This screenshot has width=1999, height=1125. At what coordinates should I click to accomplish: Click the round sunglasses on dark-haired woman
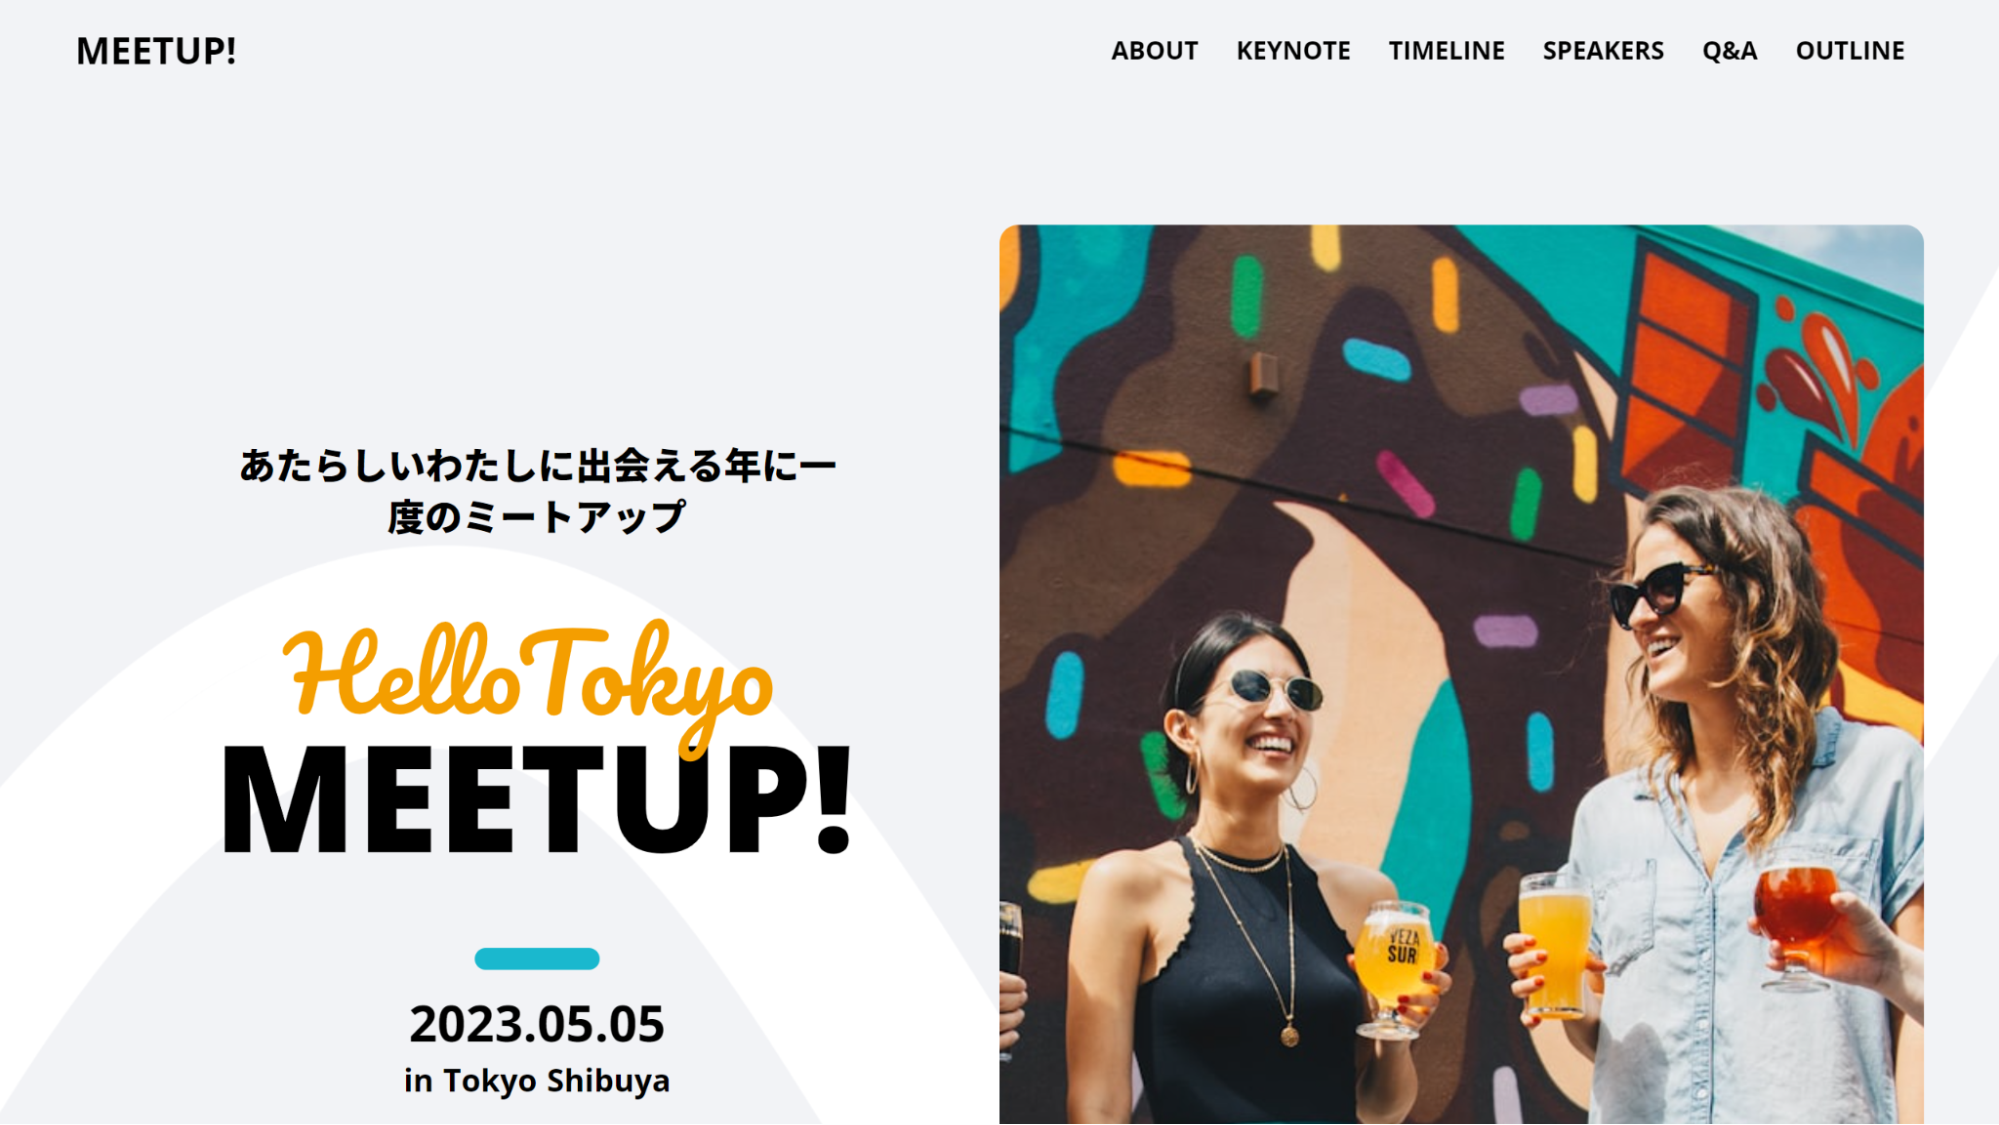(1276, 689)
